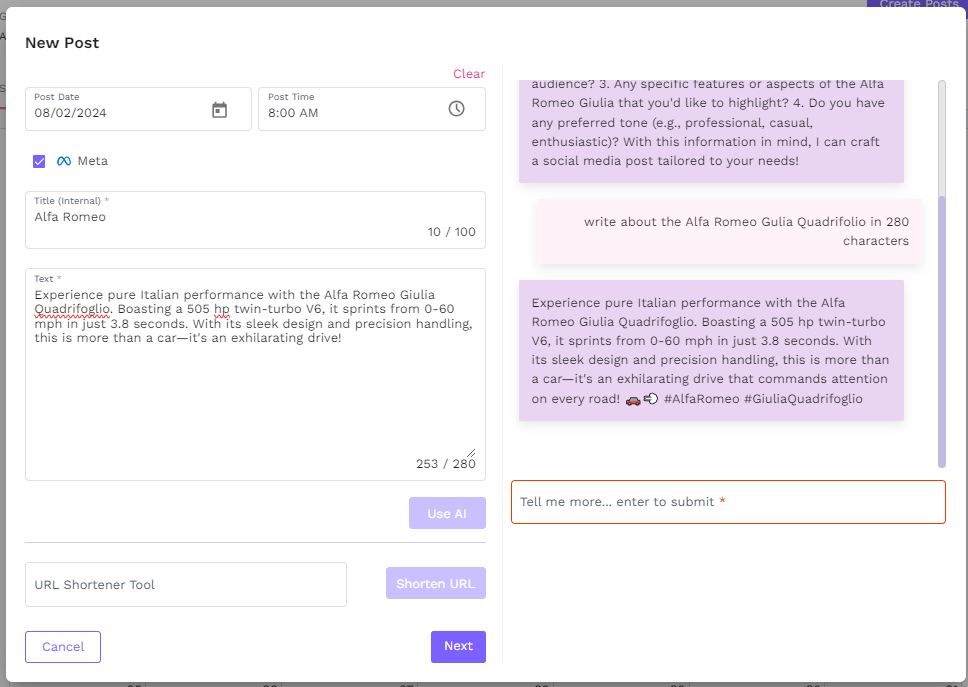This screenshot has height=687, width=968.
Task: Open the Post Date calendar icon
Action: [220, 109]
